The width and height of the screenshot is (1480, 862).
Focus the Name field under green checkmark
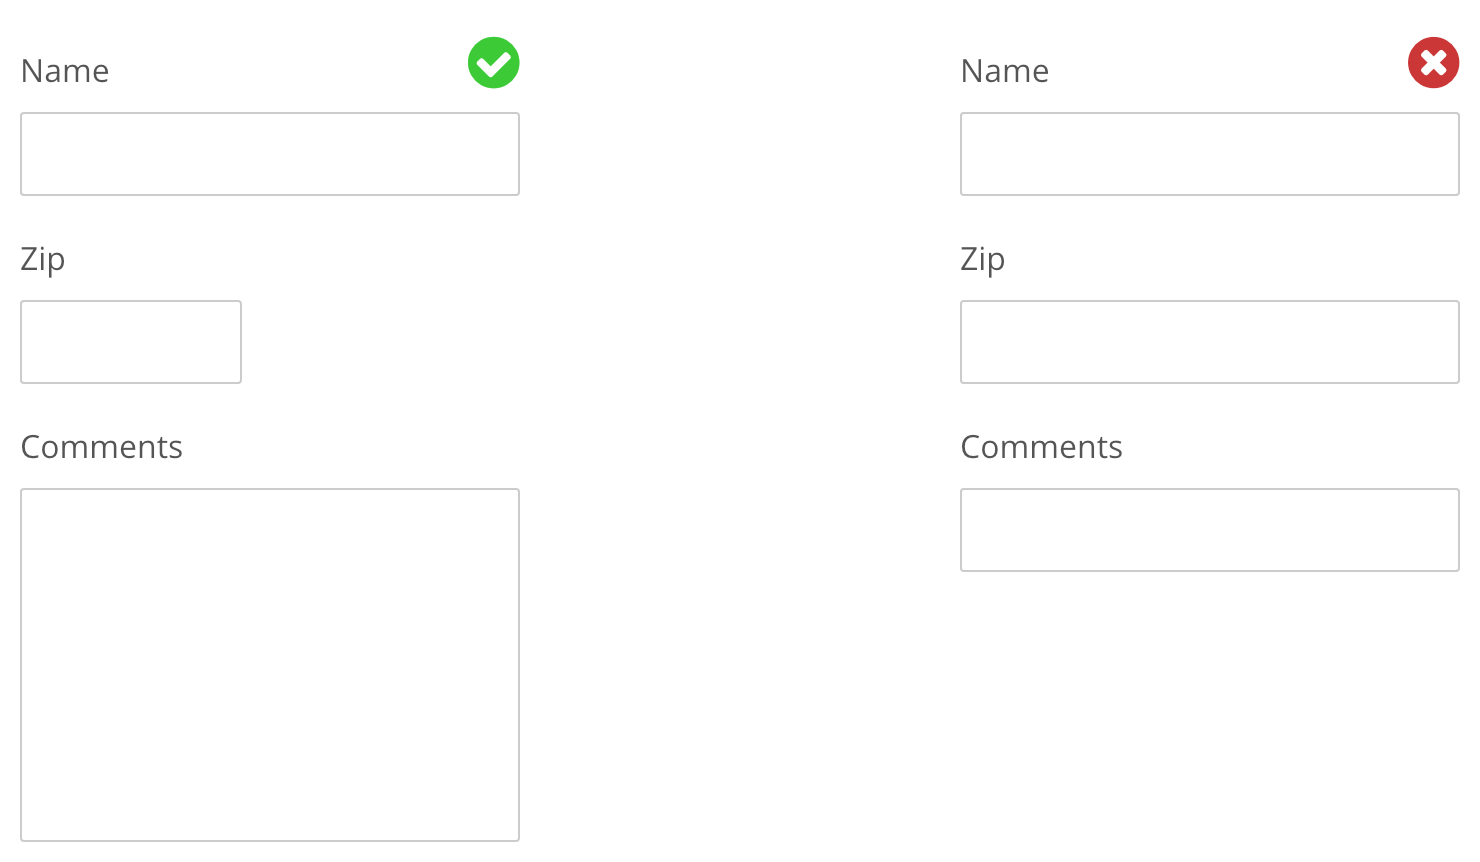coord(270,154)
